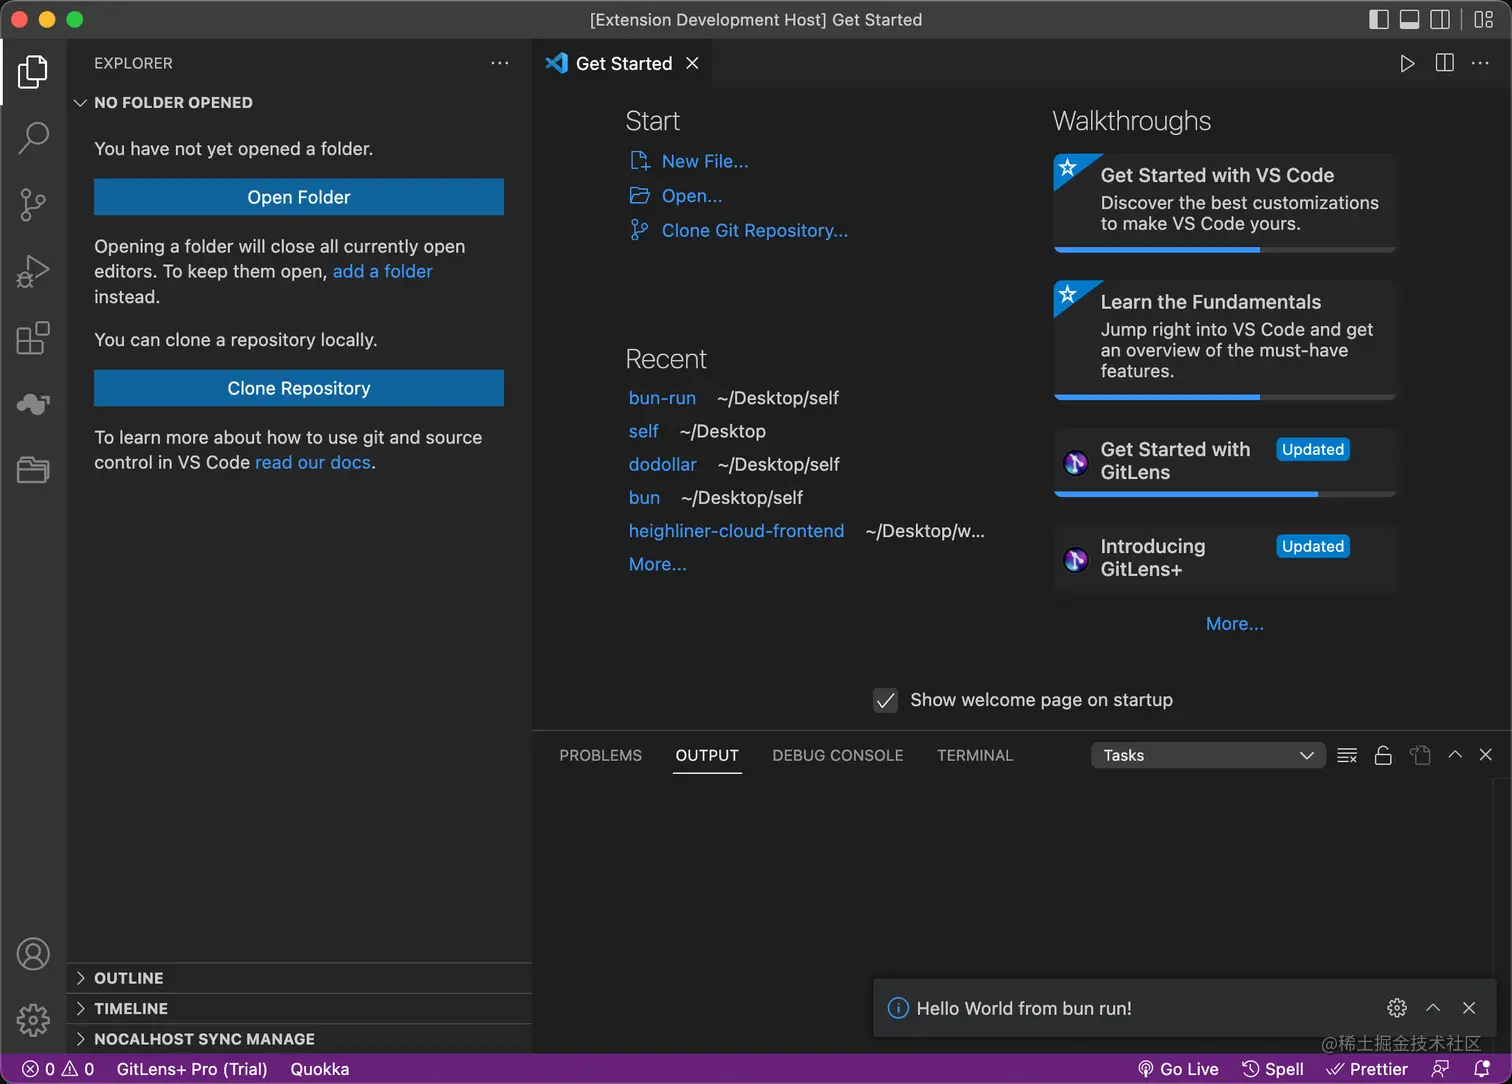Maximize the panel size with the chevron
The image size is (1512, 1084).
tap(1455, 755)
